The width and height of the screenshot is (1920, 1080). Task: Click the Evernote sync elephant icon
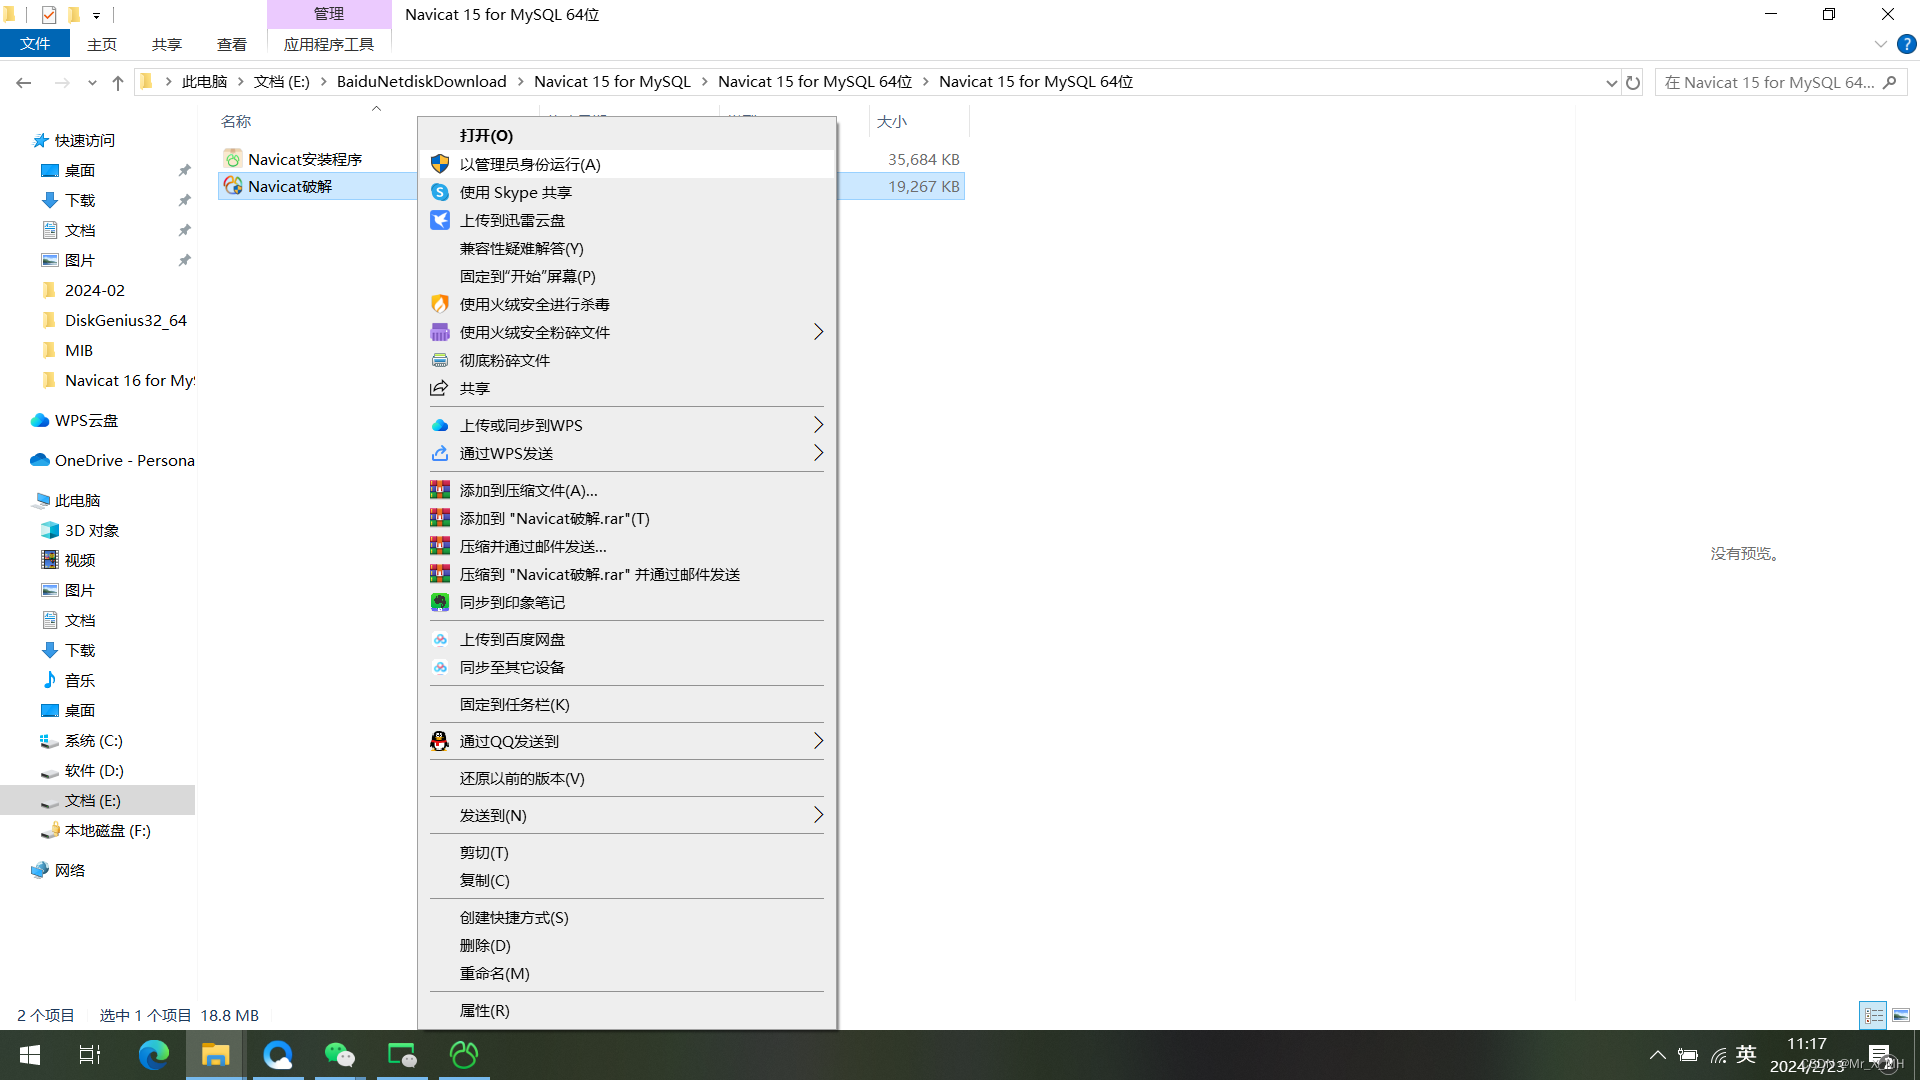440,602
